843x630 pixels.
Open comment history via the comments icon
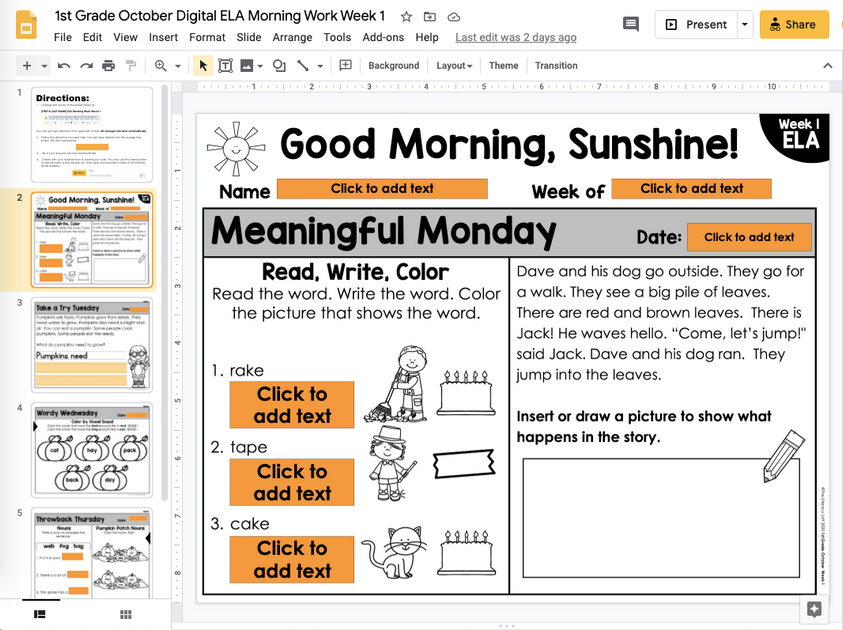(x=630, y=23)
